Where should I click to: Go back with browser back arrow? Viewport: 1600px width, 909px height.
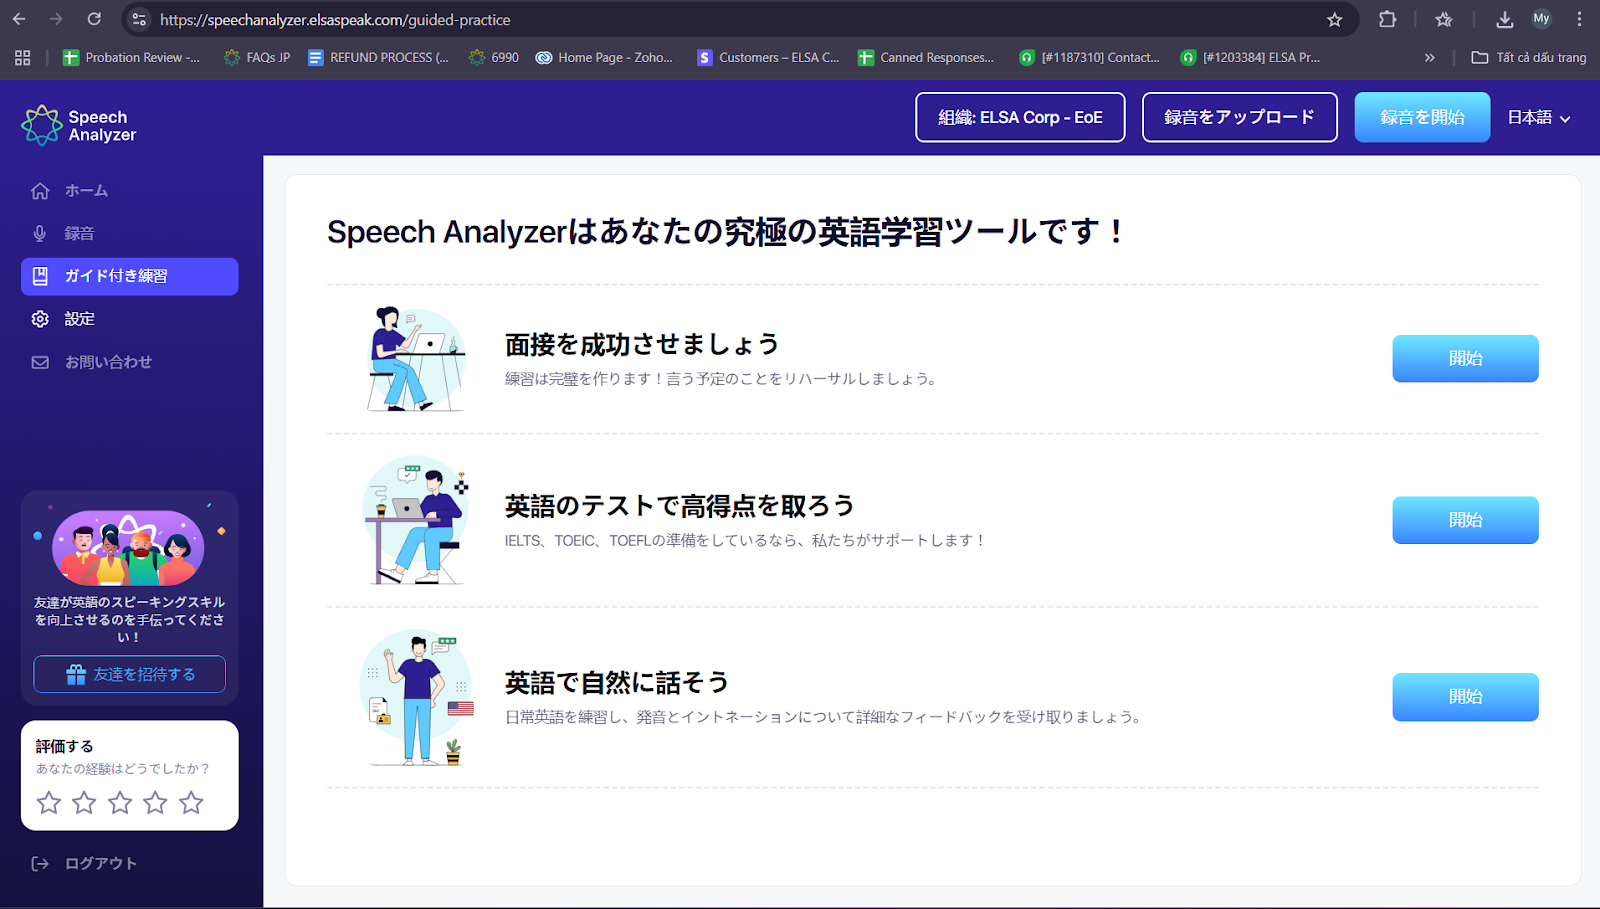point(19,19)
